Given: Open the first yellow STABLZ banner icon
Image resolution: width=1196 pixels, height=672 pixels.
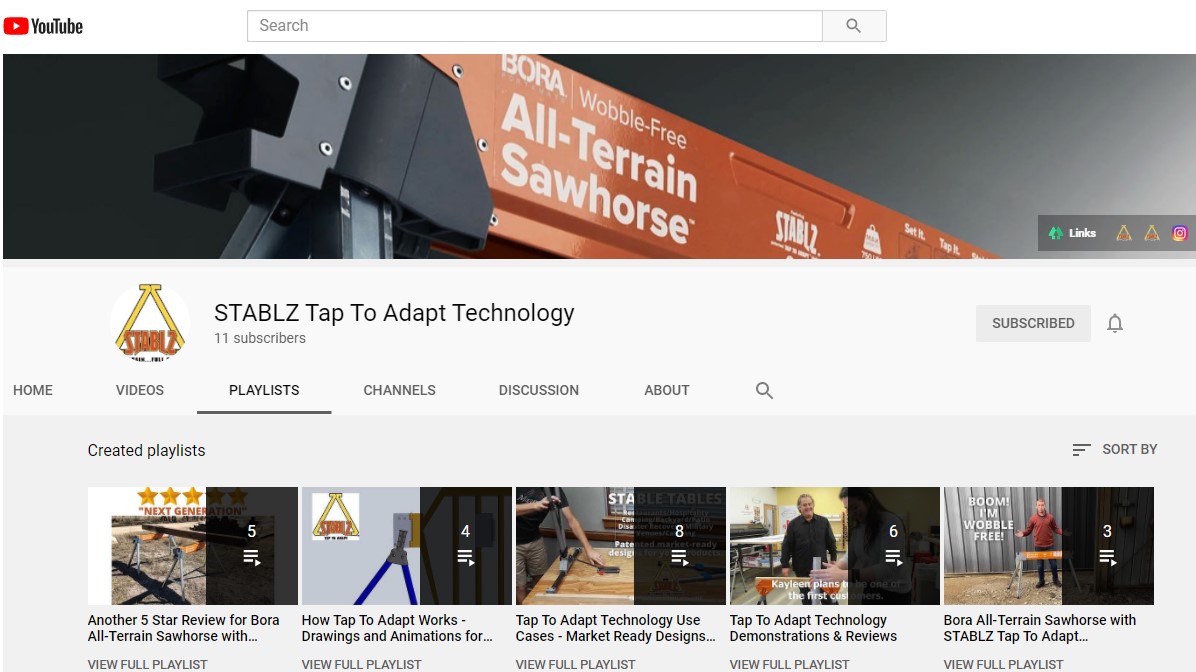Looking at the screenshot, I should tap(1124, 233).
